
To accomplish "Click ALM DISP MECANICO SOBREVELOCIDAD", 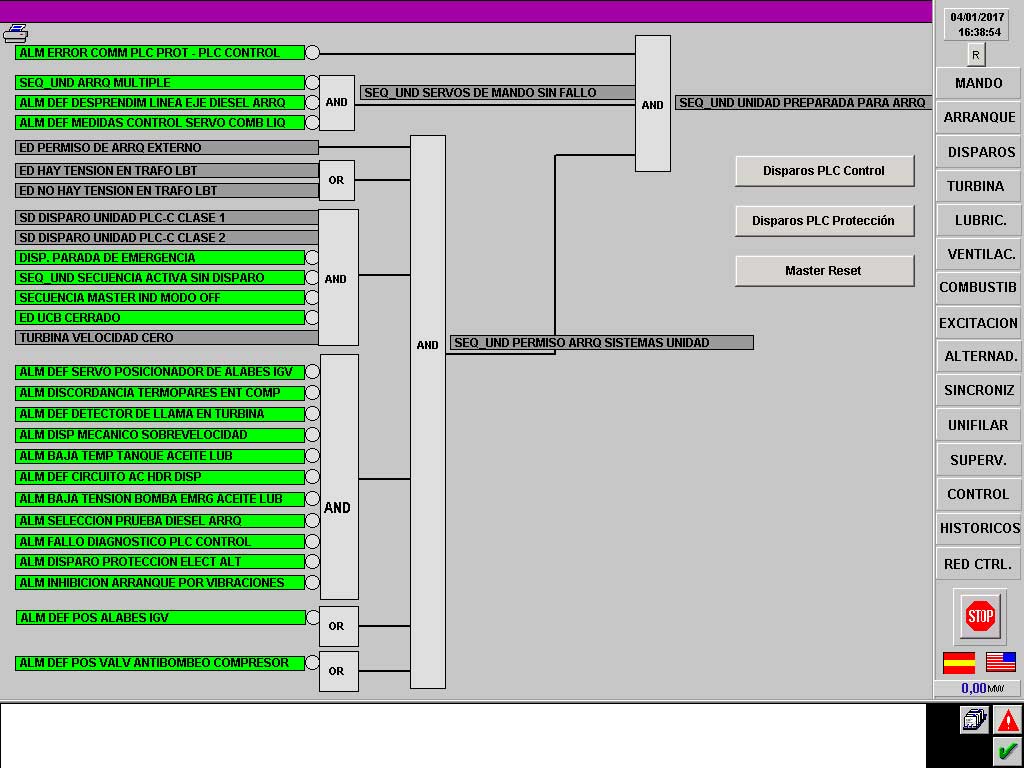I will point(160,435).
